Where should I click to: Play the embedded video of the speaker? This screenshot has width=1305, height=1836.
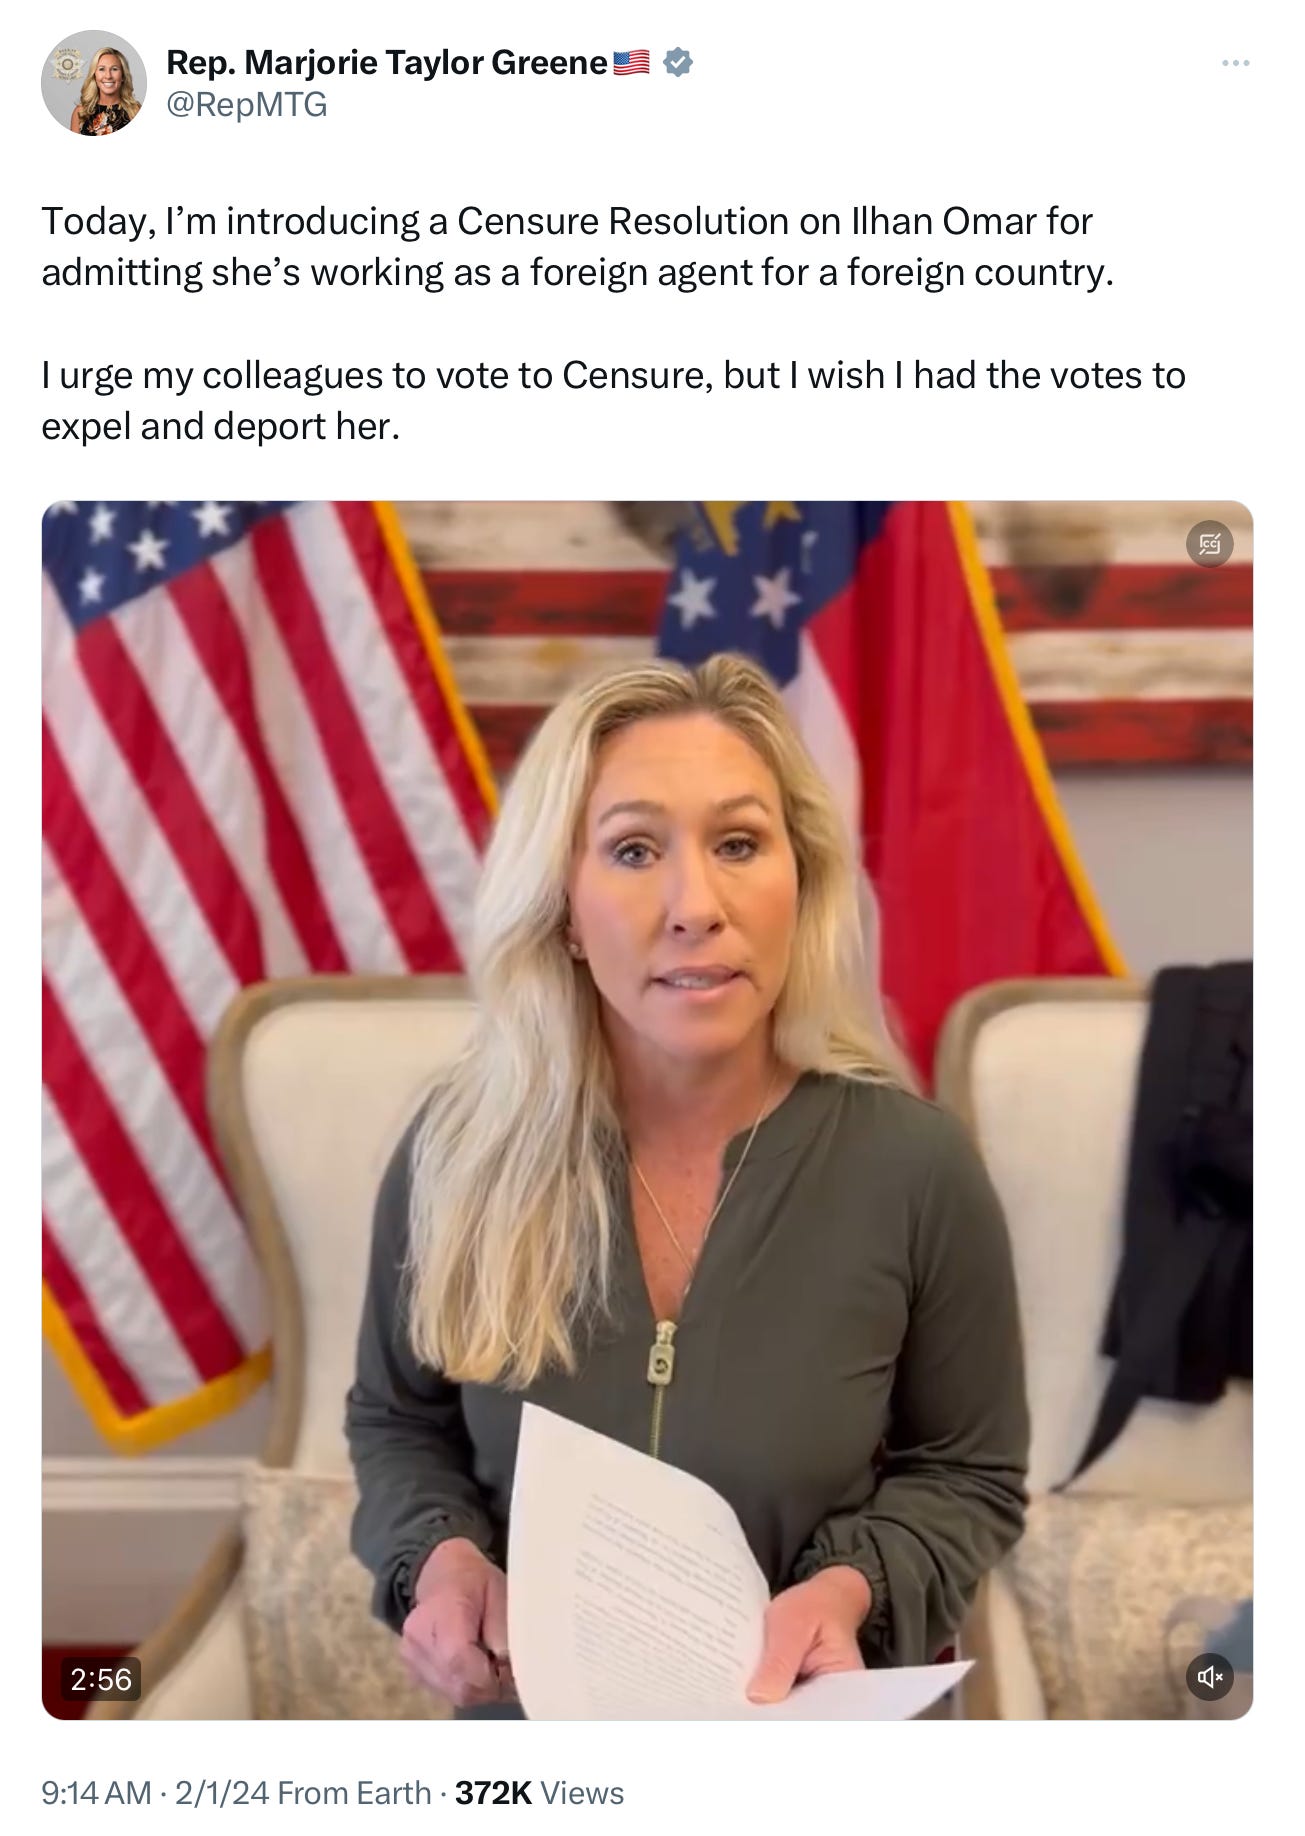coord(647,1110)
